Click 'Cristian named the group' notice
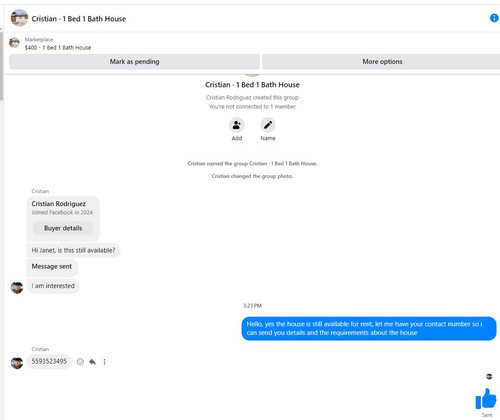The image size is (500, 420). [x=252, y=163]
